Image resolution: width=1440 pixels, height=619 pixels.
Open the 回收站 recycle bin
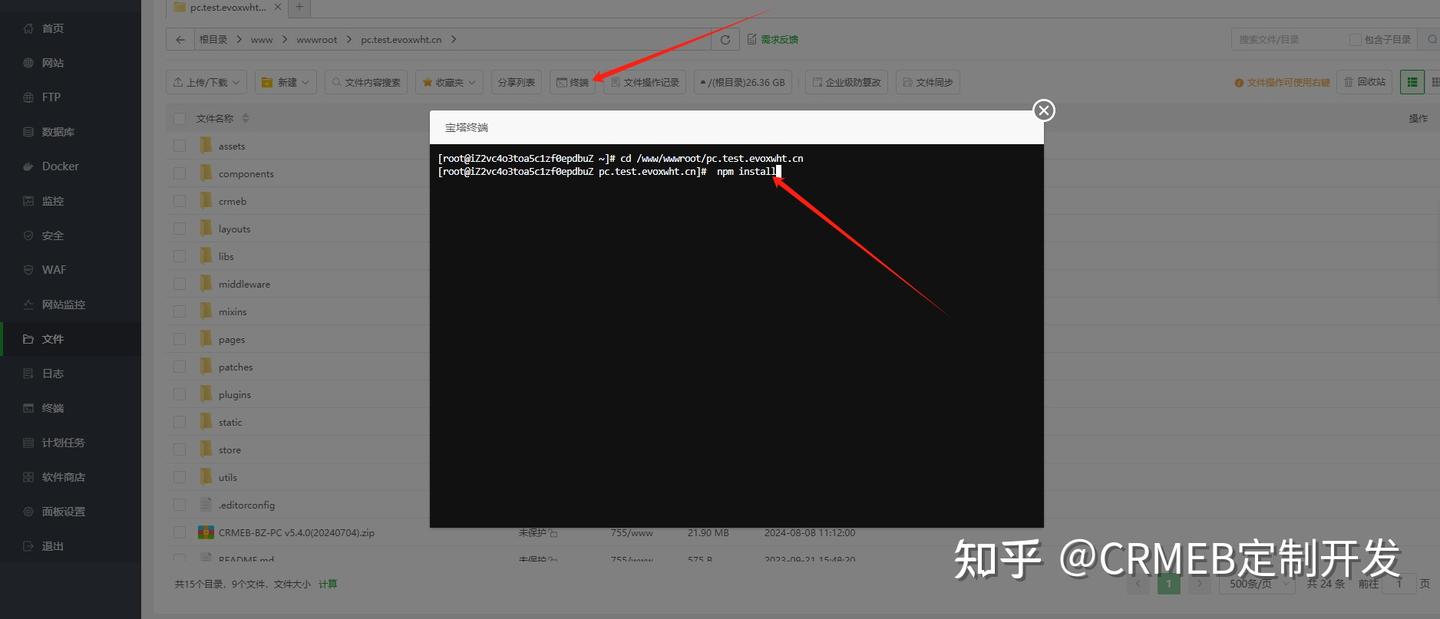tap(1364, 82)
